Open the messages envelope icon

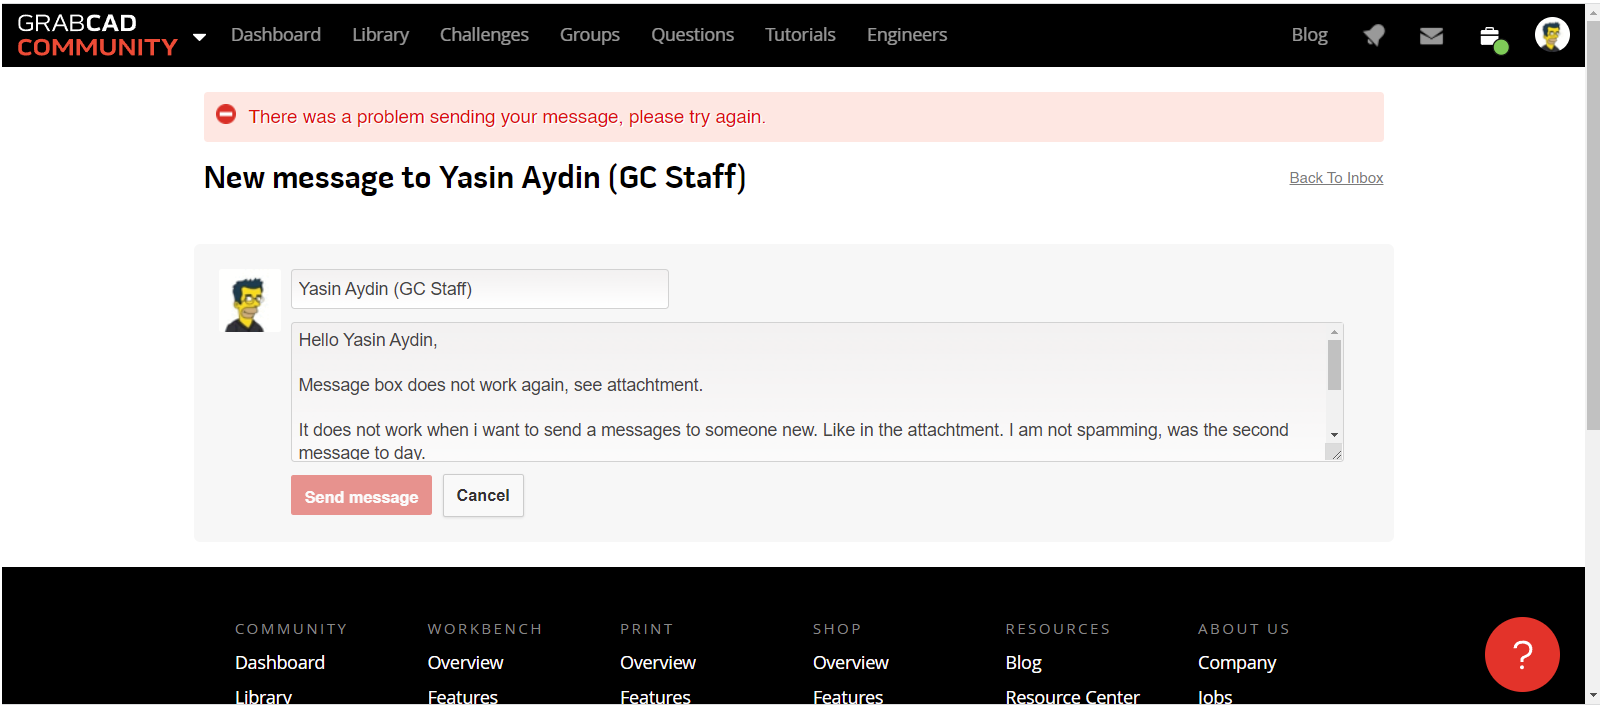(1431, 36)
